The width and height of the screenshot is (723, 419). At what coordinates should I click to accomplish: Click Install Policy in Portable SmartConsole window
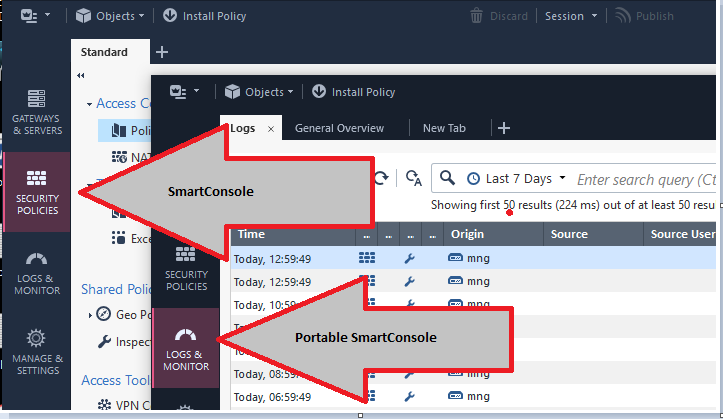(354, 92)
